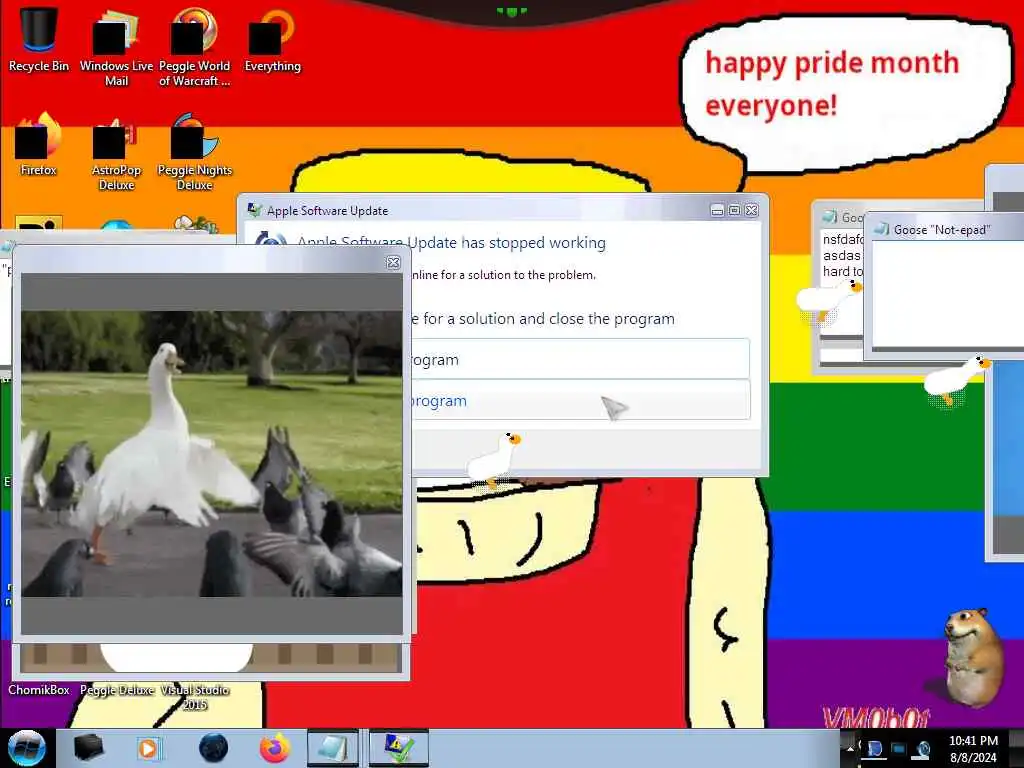Open Windows Media Player from taskbar

pyautogui.click(x=148, y=748)
